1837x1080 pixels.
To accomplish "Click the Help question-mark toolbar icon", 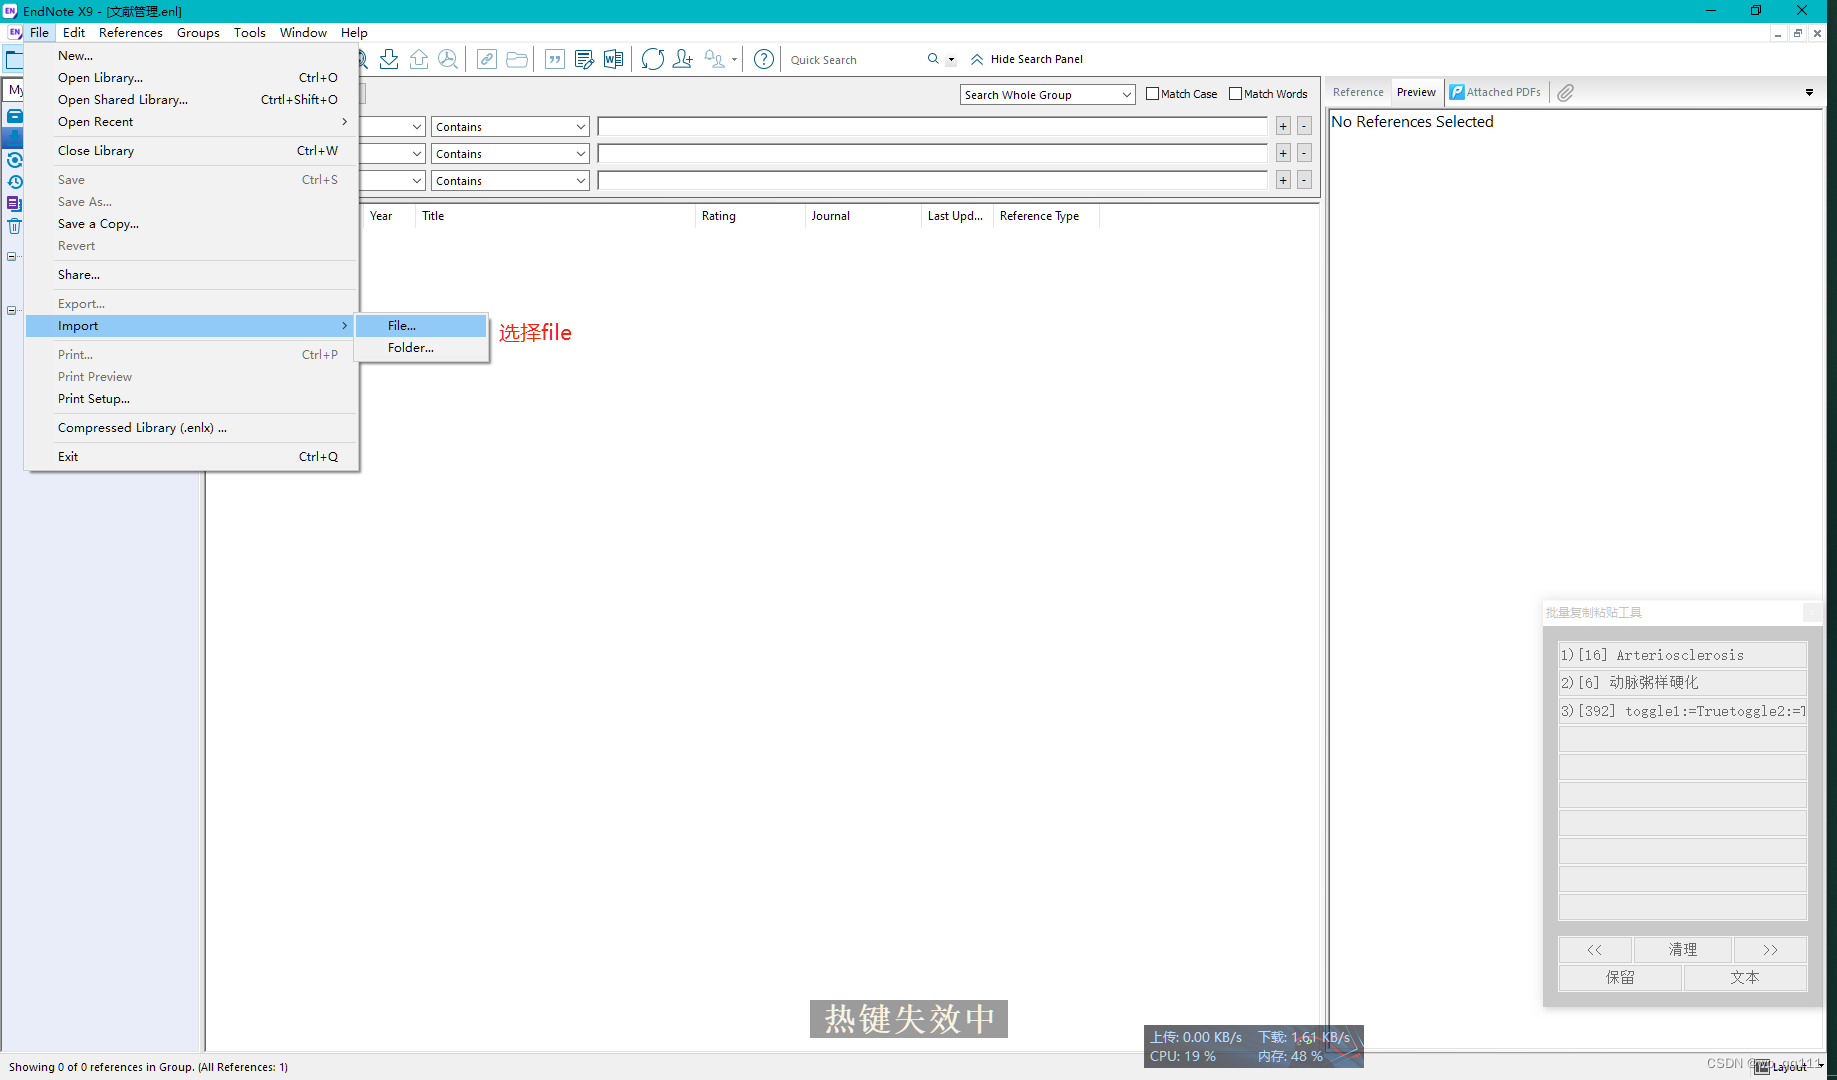I will tap(764, 59).
